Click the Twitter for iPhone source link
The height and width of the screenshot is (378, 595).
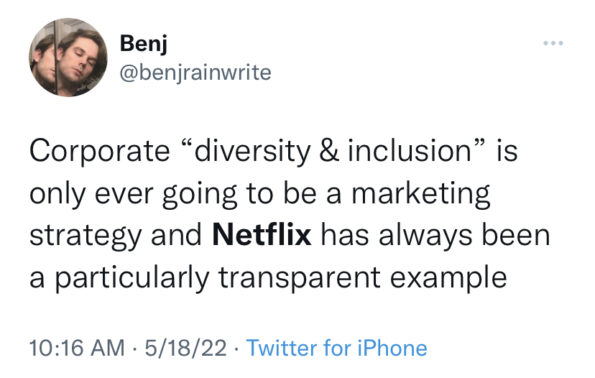tap(337, 348)
